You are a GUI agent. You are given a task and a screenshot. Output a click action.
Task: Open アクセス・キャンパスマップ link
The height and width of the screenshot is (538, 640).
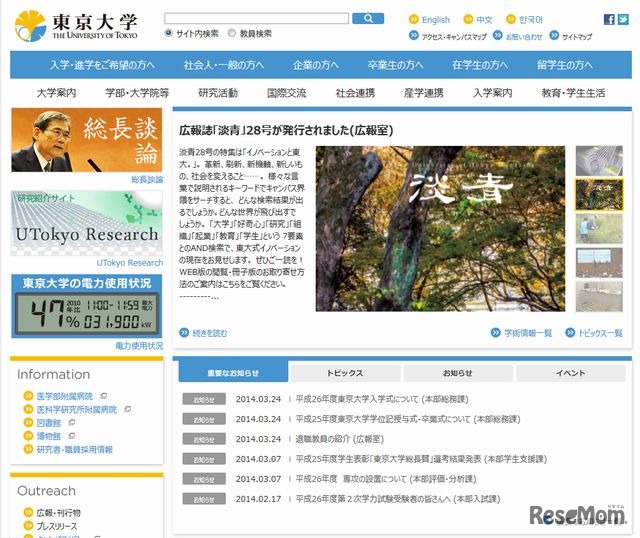pos(454,37)
